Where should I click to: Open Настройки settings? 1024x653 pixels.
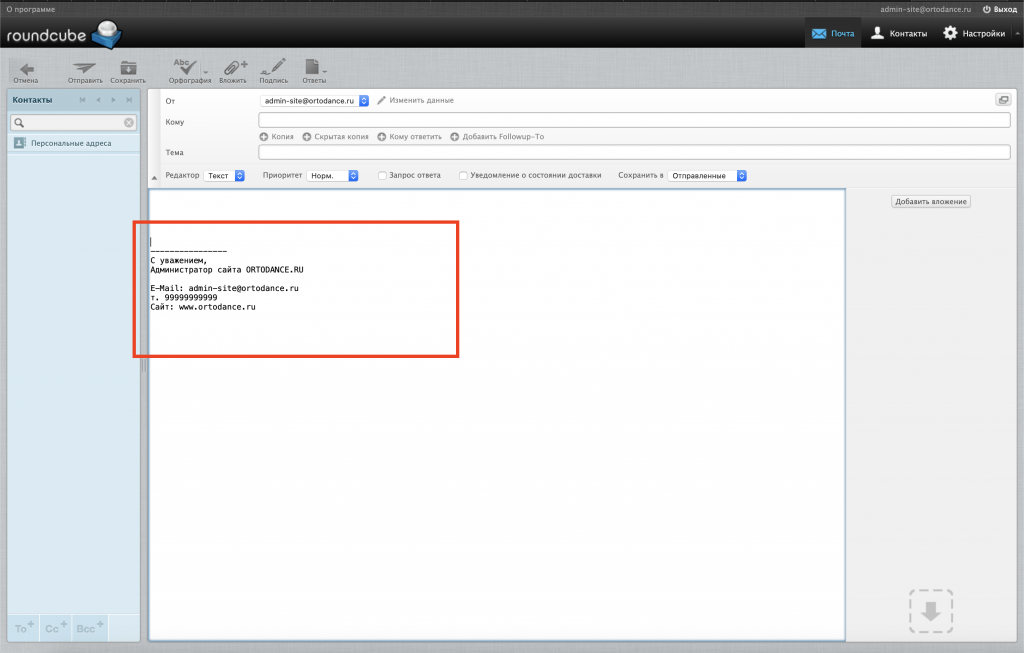point(974,33)
